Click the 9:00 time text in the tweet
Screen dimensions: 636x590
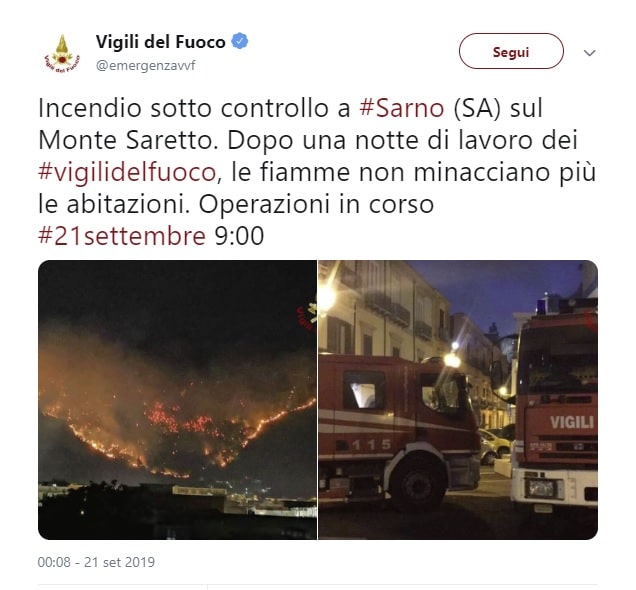point(239,236)
